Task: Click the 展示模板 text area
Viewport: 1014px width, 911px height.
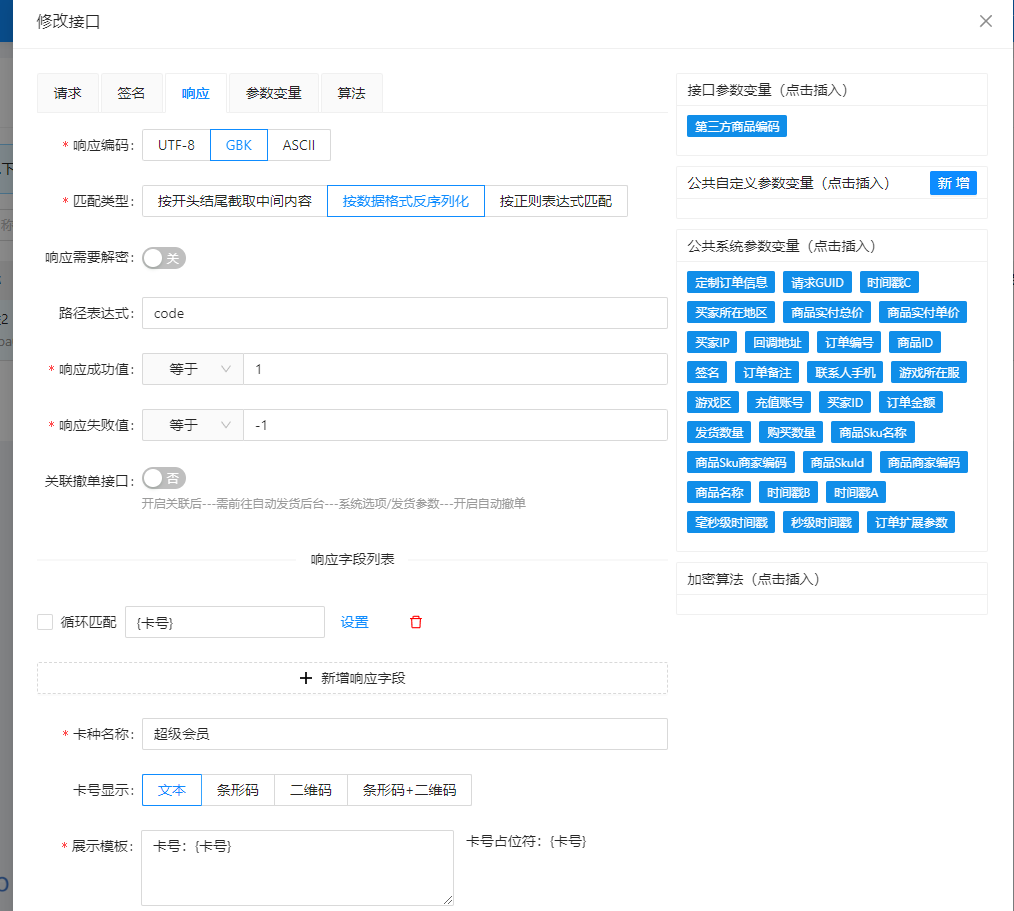Action: click(297, 868)
